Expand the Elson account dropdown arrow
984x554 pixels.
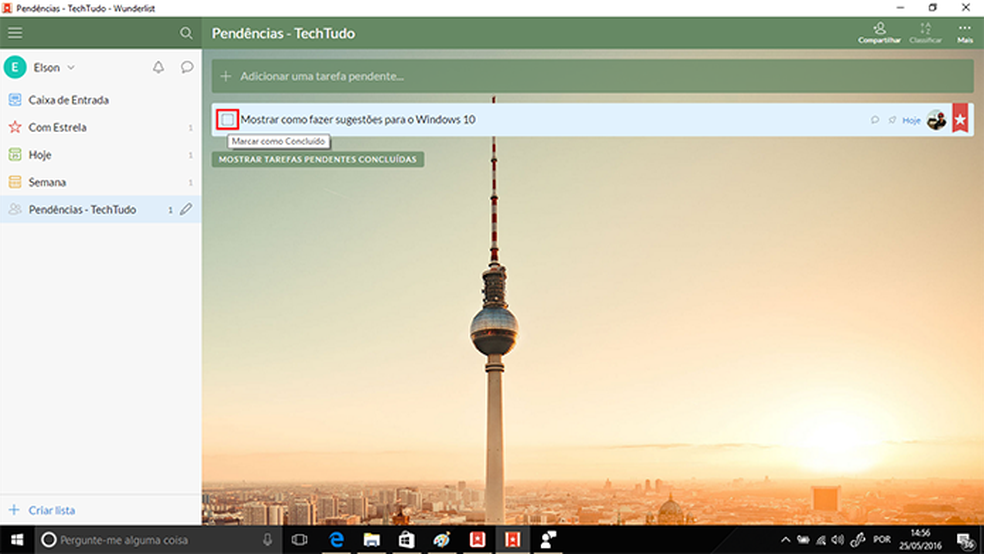(x=71, y=67)
